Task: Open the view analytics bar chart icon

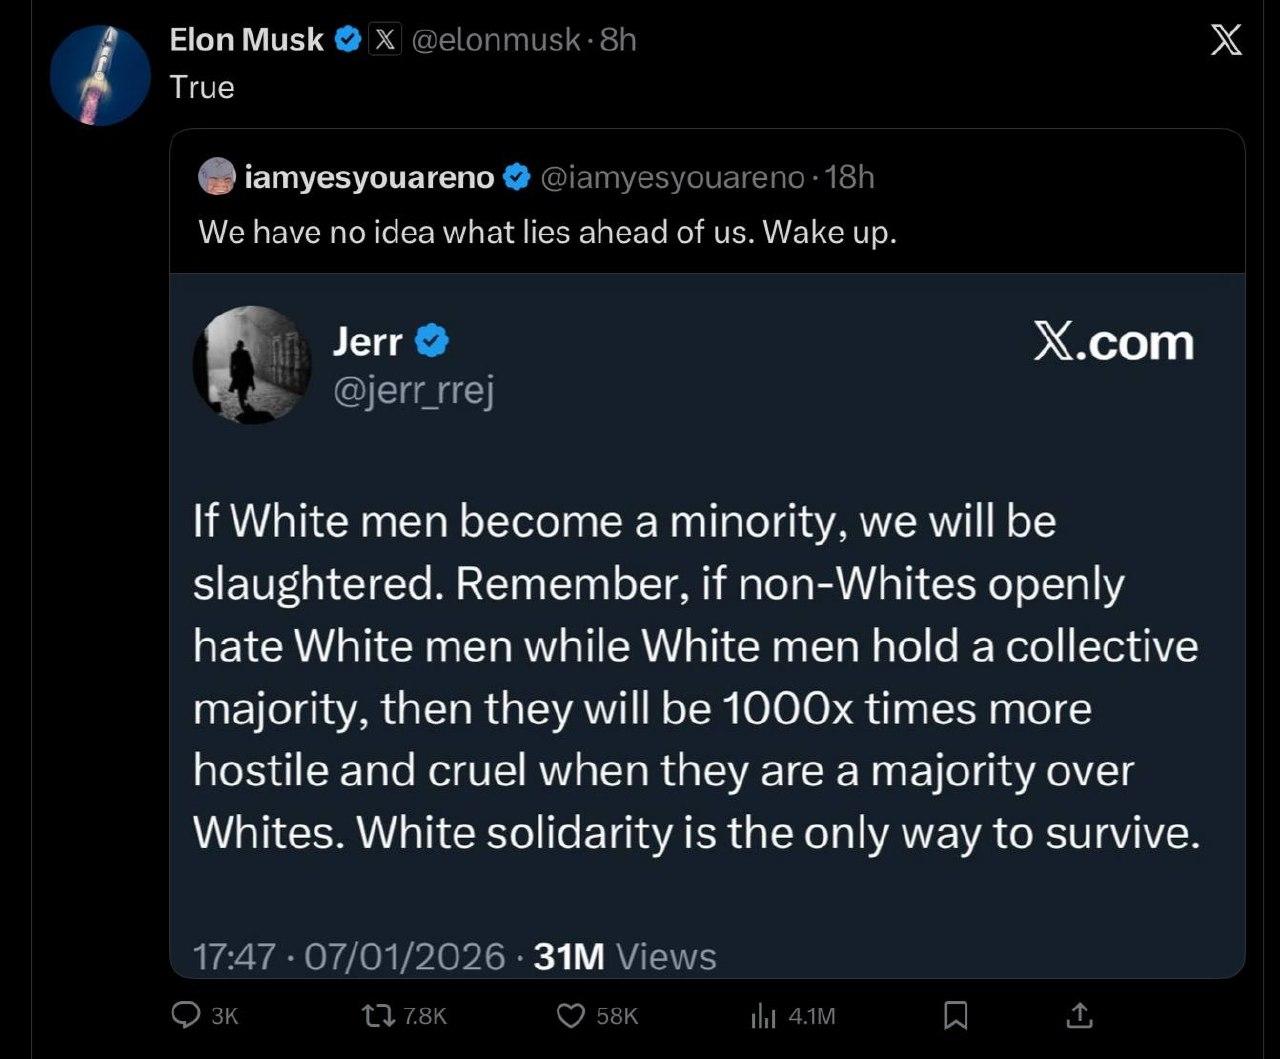Action: (x=763, y=1016)
